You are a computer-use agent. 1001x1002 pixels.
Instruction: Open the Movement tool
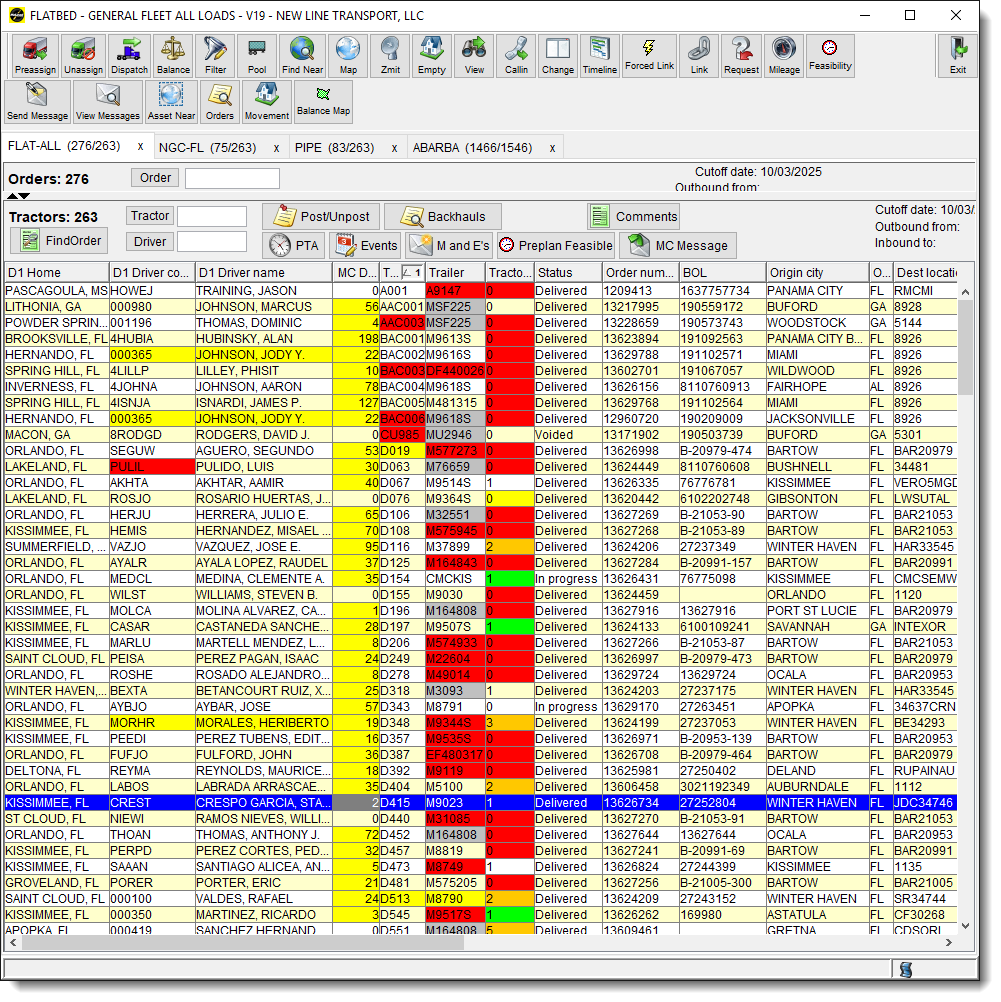[267, 102]
